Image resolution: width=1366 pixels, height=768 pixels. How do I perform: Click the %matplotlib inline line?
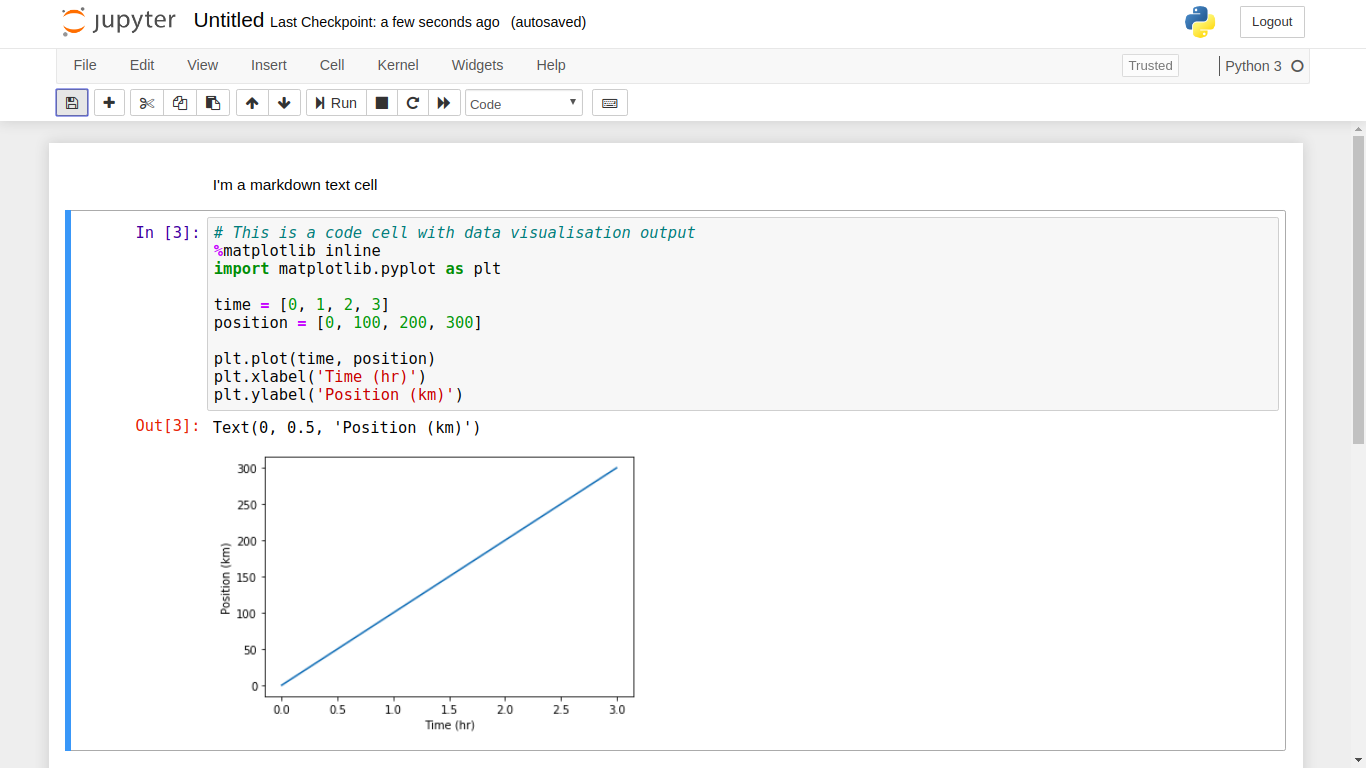tap(297, 251)
